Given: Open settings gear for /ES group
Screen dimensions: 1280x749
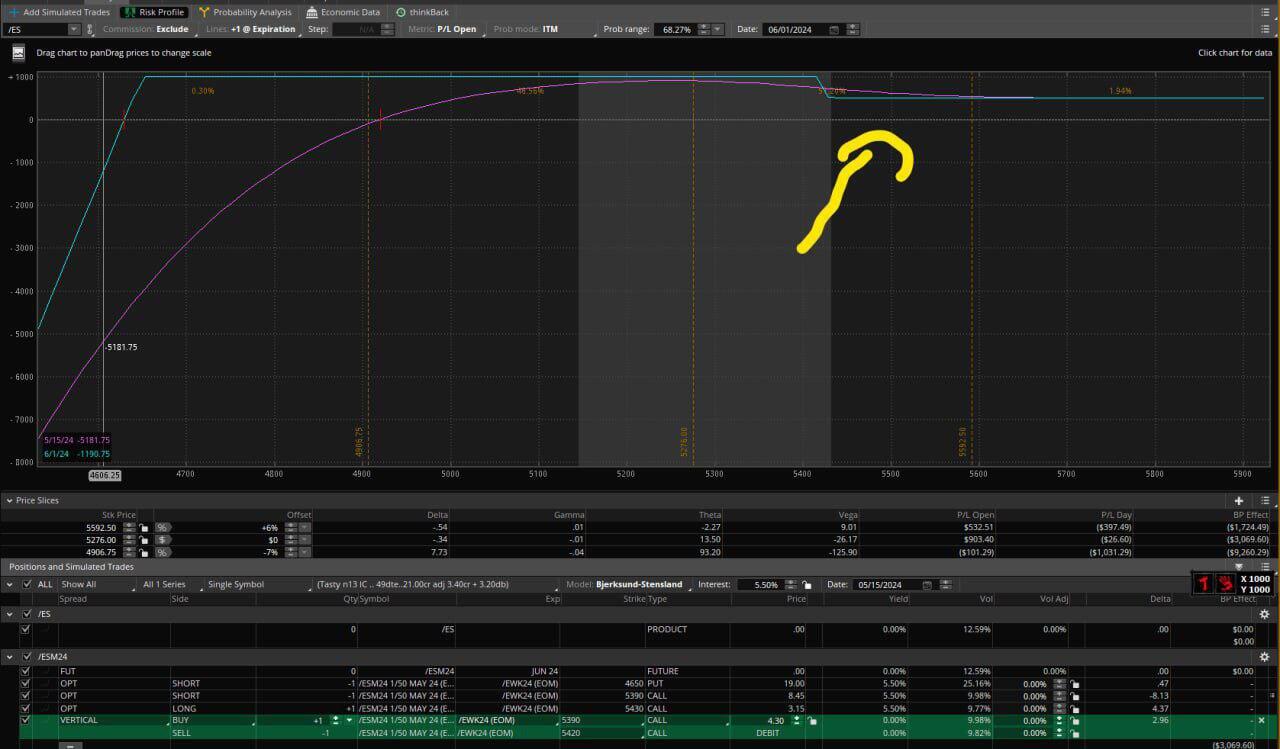Looking at the screenshot, I should tap(1264, 614).
